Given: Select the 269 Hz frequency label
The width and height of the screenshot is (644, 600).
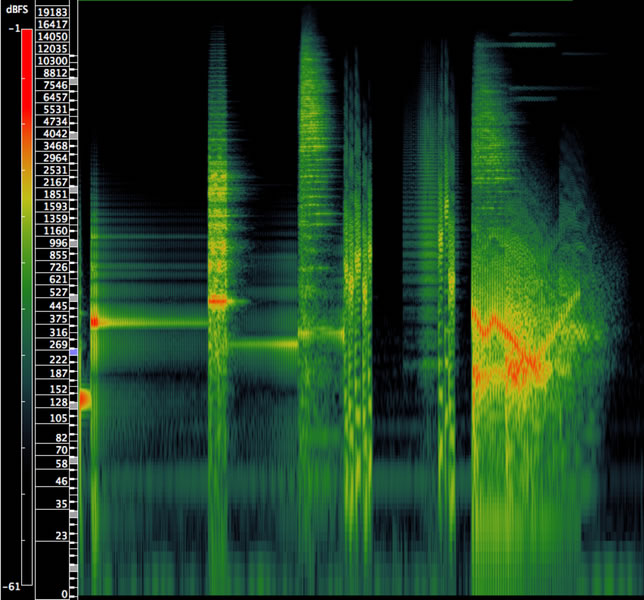Looking at the screenshot, I should click(x=51, y=345).
